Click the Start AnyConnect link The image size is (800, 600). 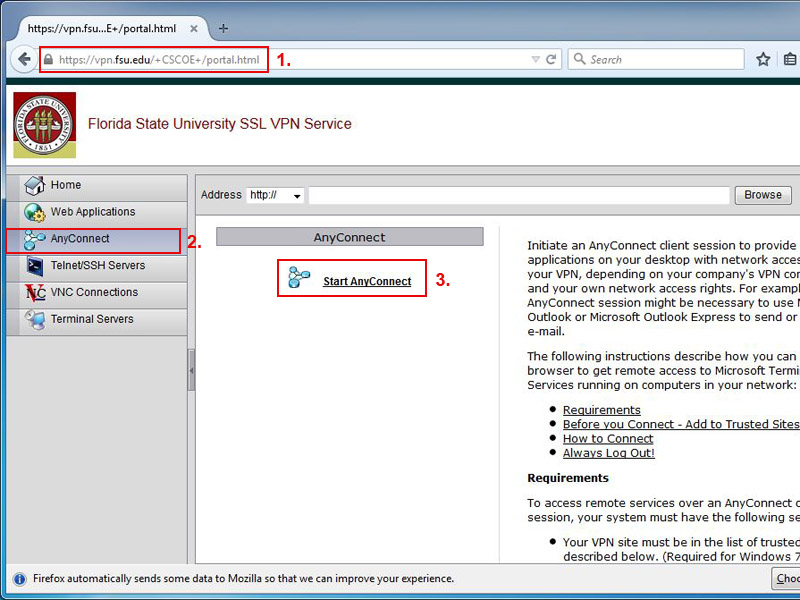pyautogui.click(x=366, y=282)
